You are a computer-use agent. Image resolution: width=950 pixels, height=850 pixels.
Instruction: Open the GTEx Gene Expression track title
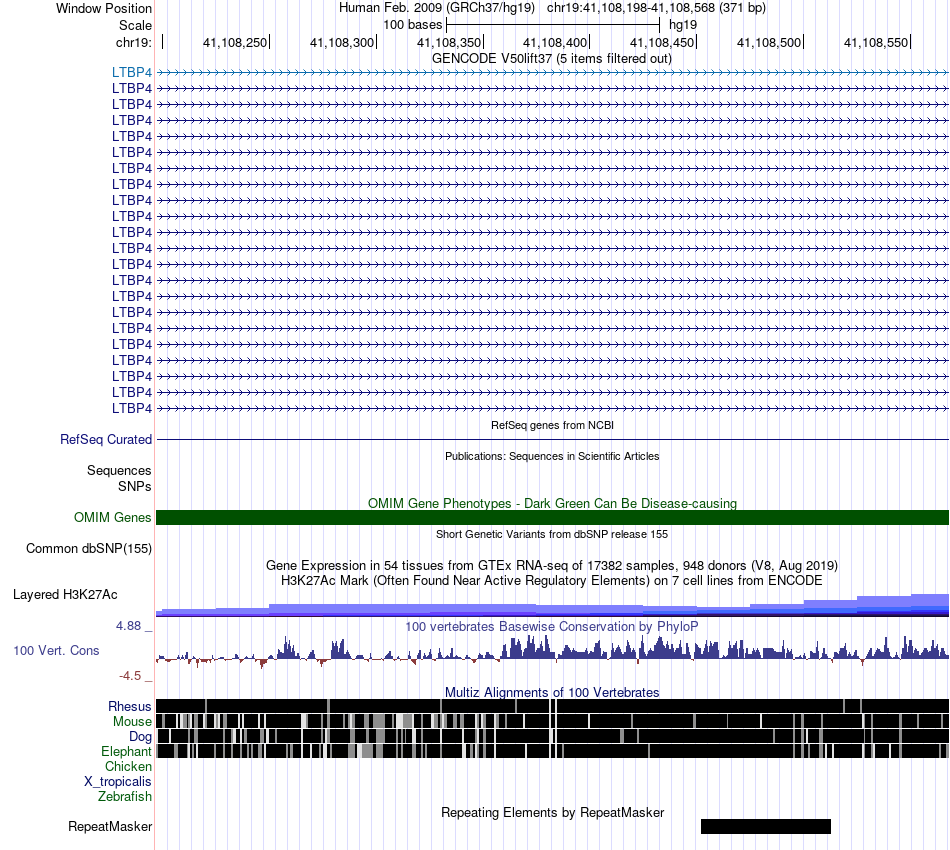click(x=552, y=565)
